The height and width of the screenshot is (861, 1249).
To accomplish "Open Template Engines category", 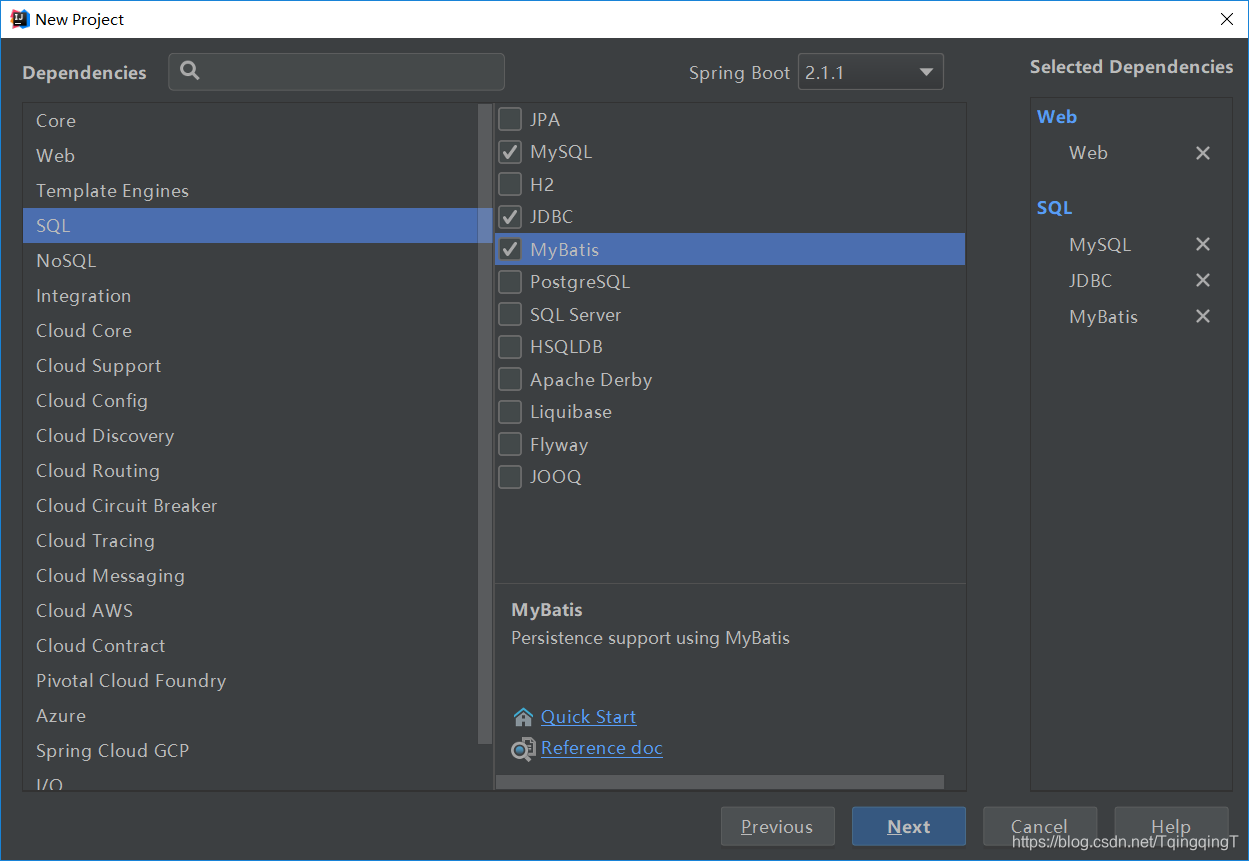I will coord(250,191).
